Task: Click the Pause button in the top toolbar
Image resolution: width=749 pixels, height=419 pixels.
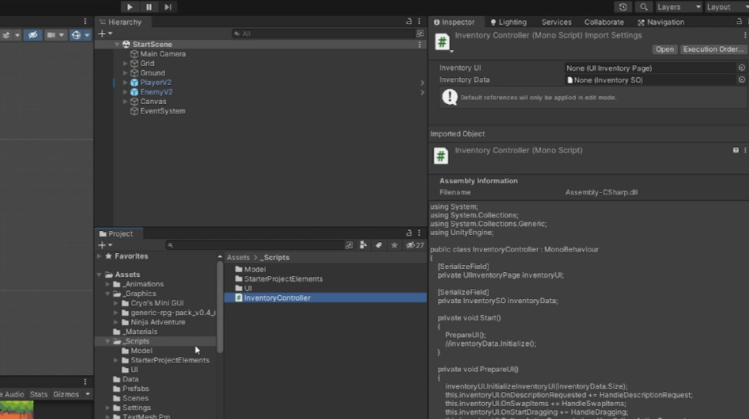Action: 148,7
